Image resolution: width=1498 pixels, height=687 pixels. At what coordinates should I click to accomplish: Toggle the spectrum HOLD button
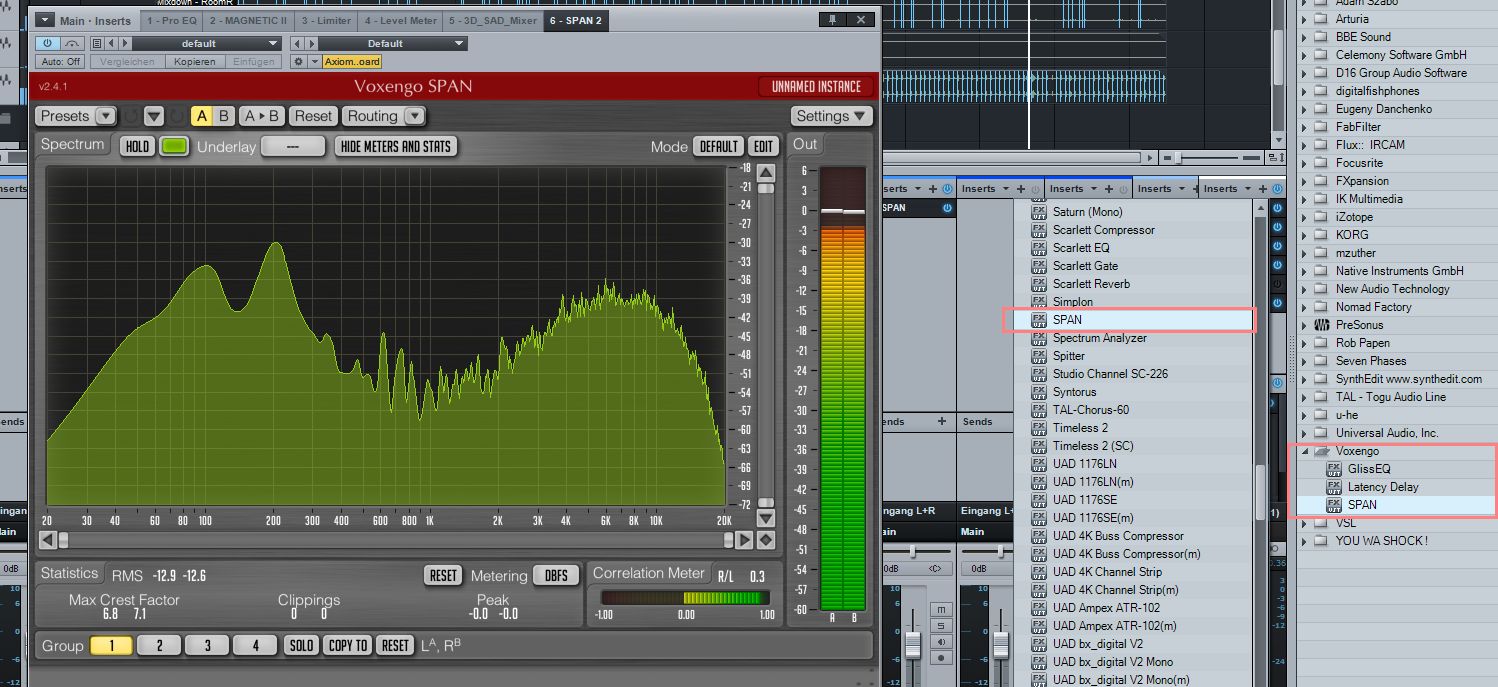tap(138, 146)
